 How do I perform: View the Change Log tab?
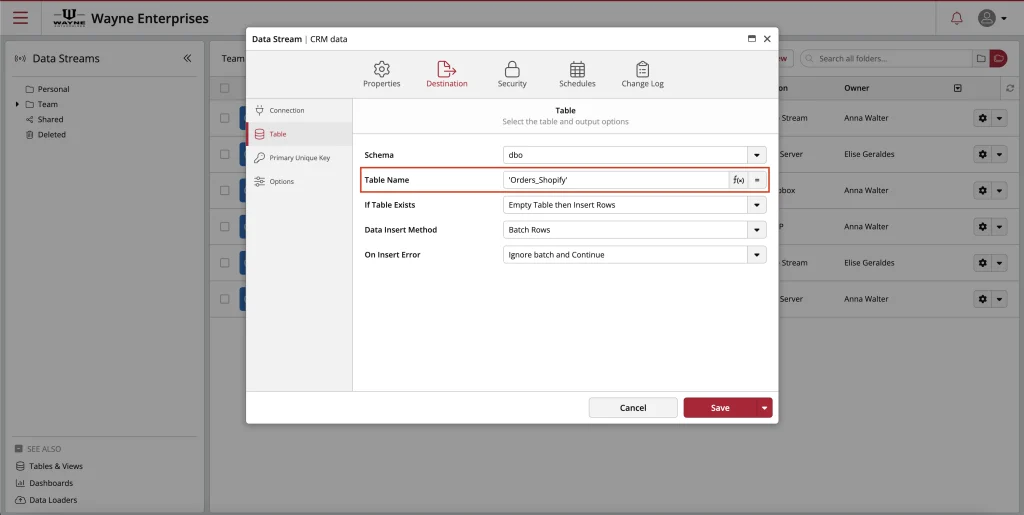tap(643, 74)
